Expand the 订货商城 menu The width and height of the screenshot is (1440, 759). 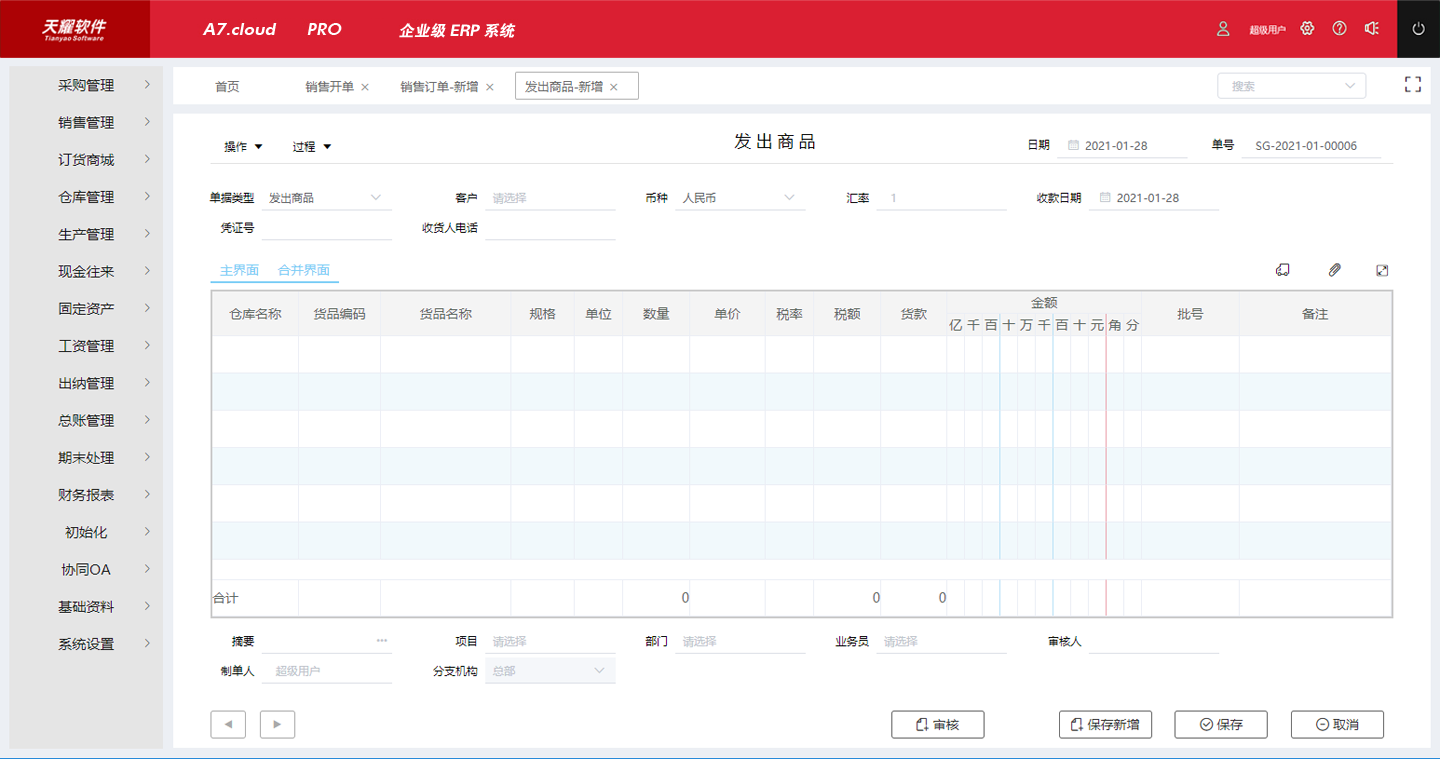point(86,160)
